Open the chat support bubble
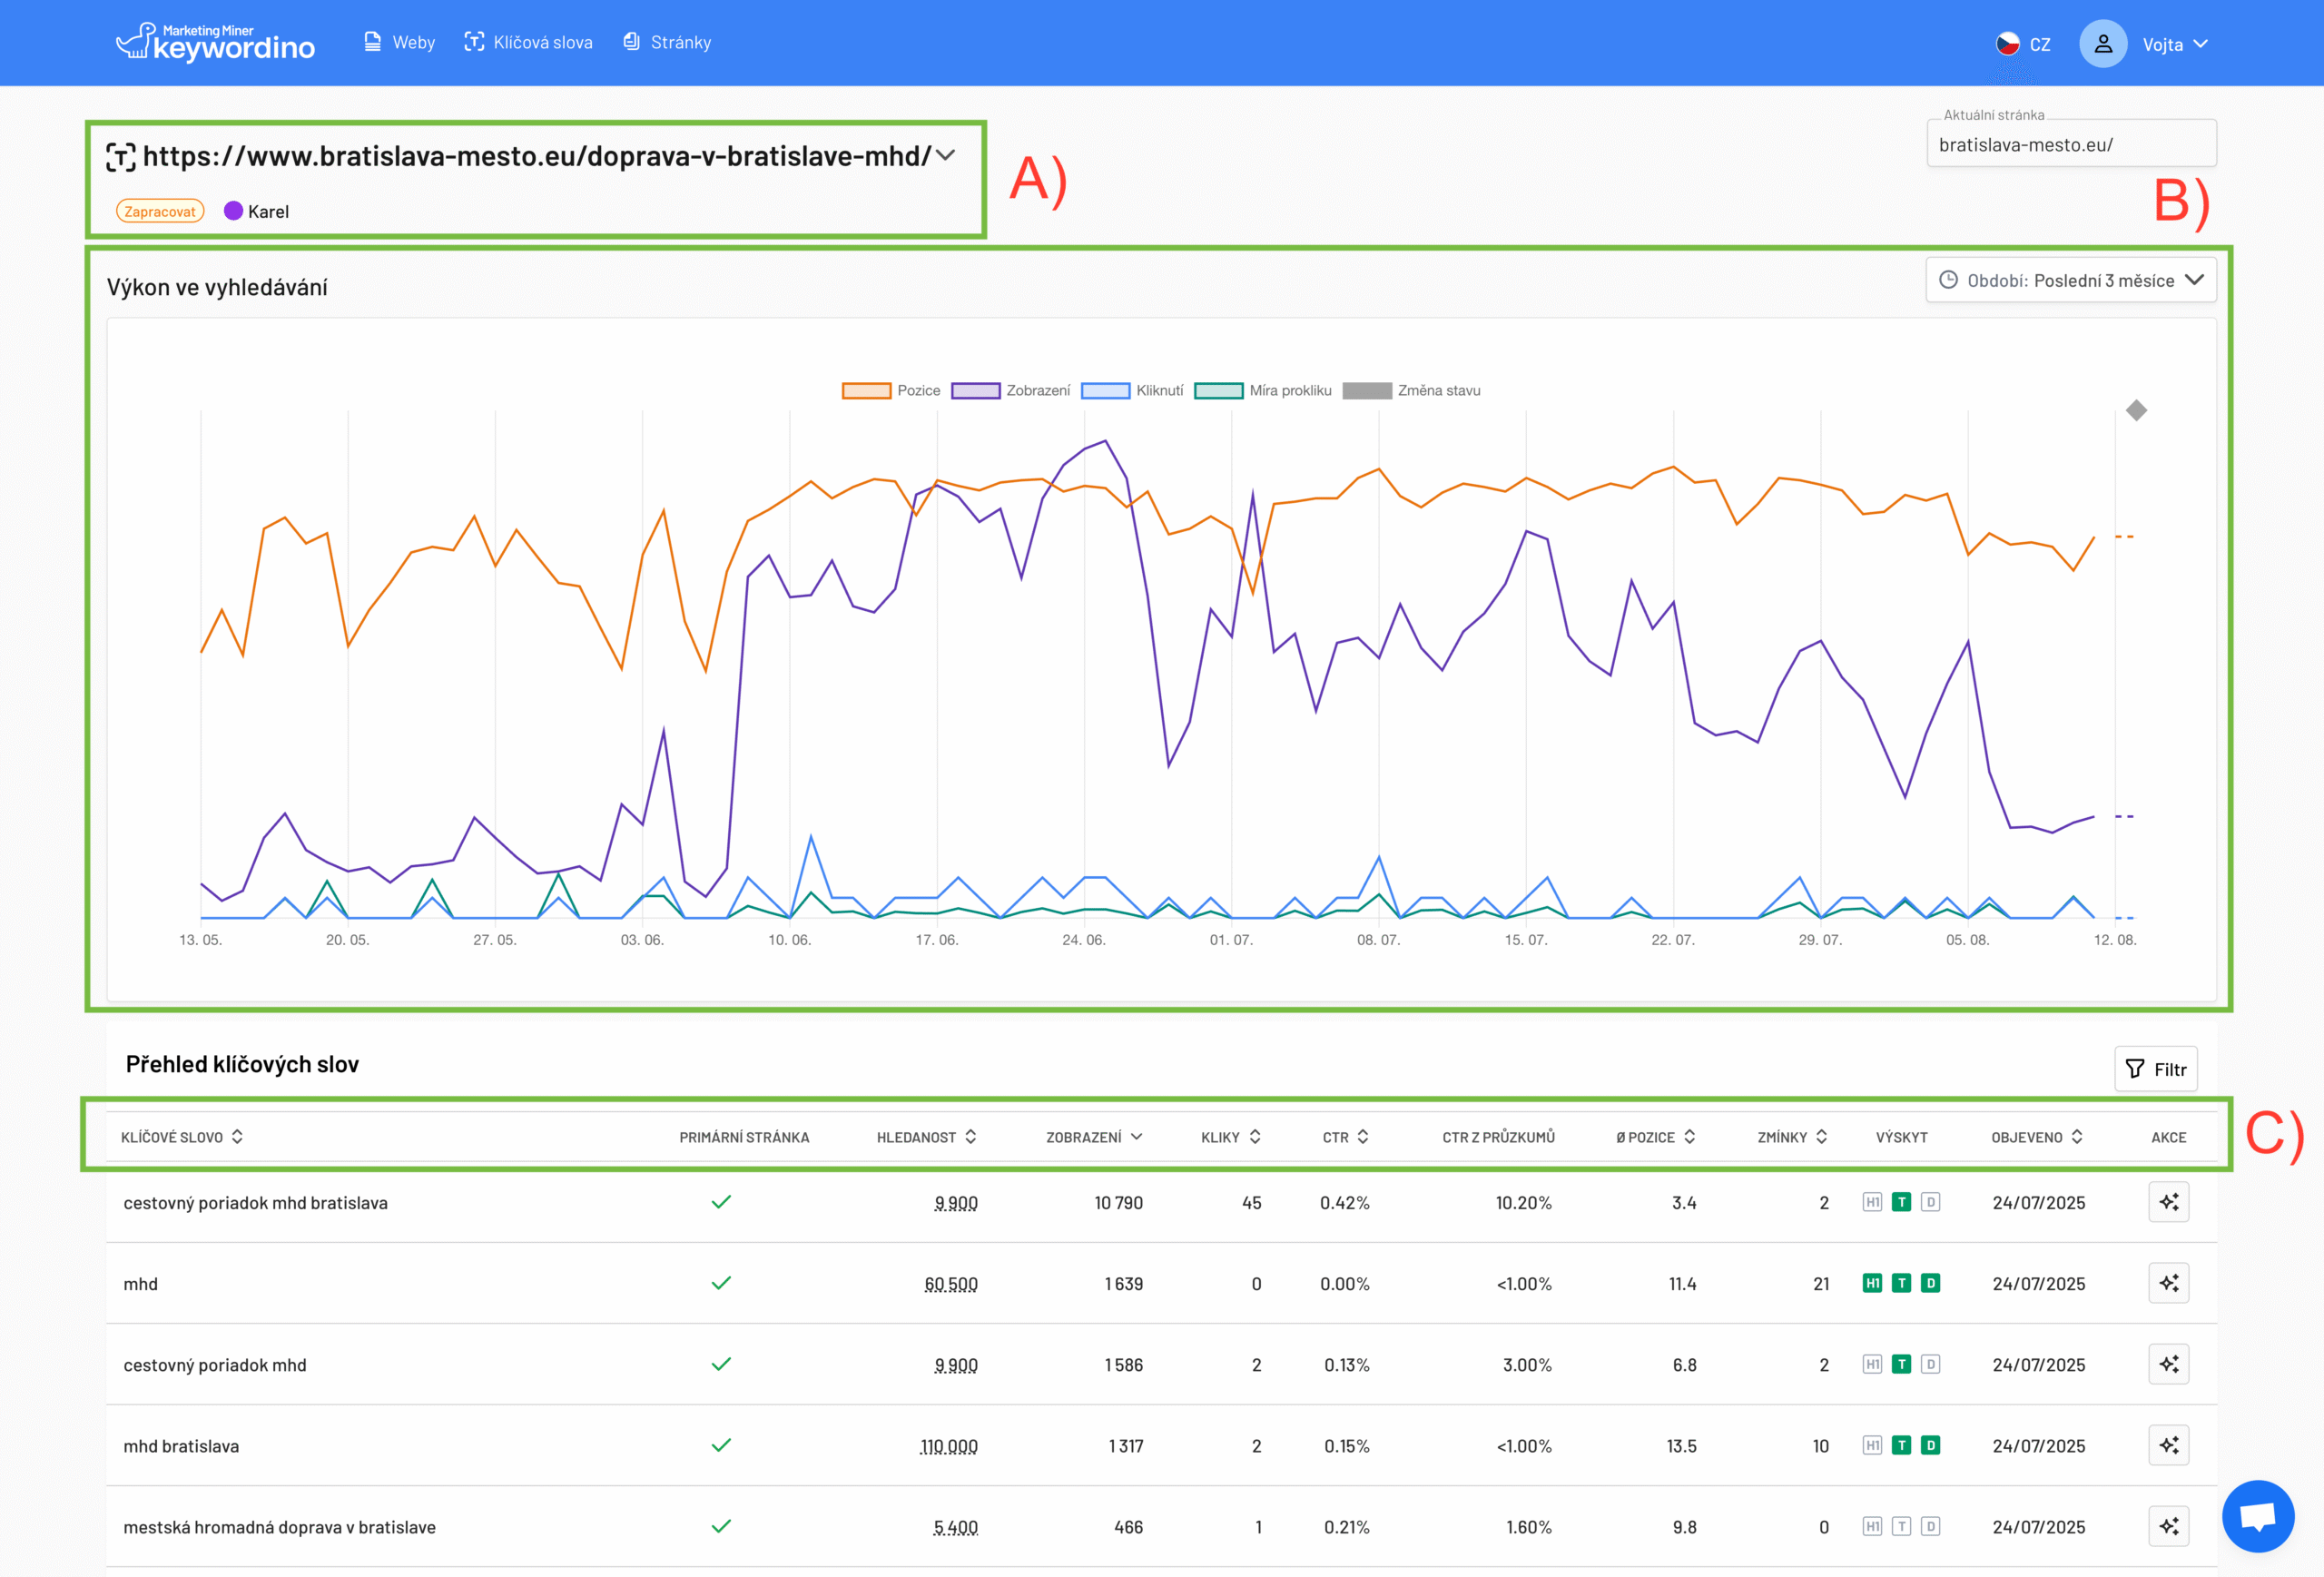Image resolution: width=2324 pixels, height=1577 pixels. [x=2257, y=1516]
